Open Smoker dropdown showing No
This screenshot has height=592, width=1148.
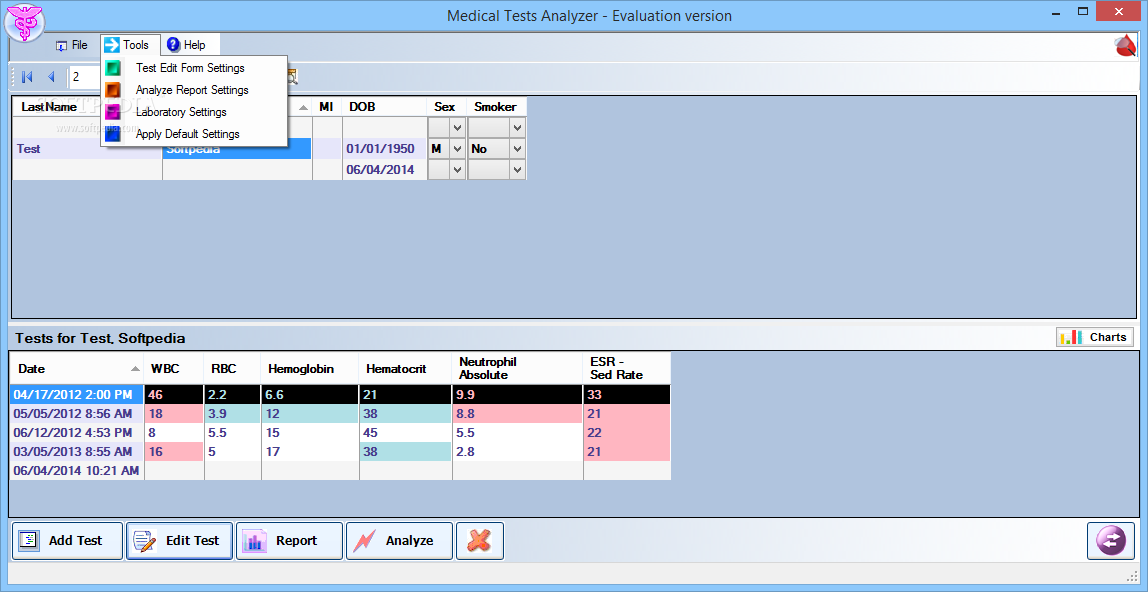pos(518,149)
